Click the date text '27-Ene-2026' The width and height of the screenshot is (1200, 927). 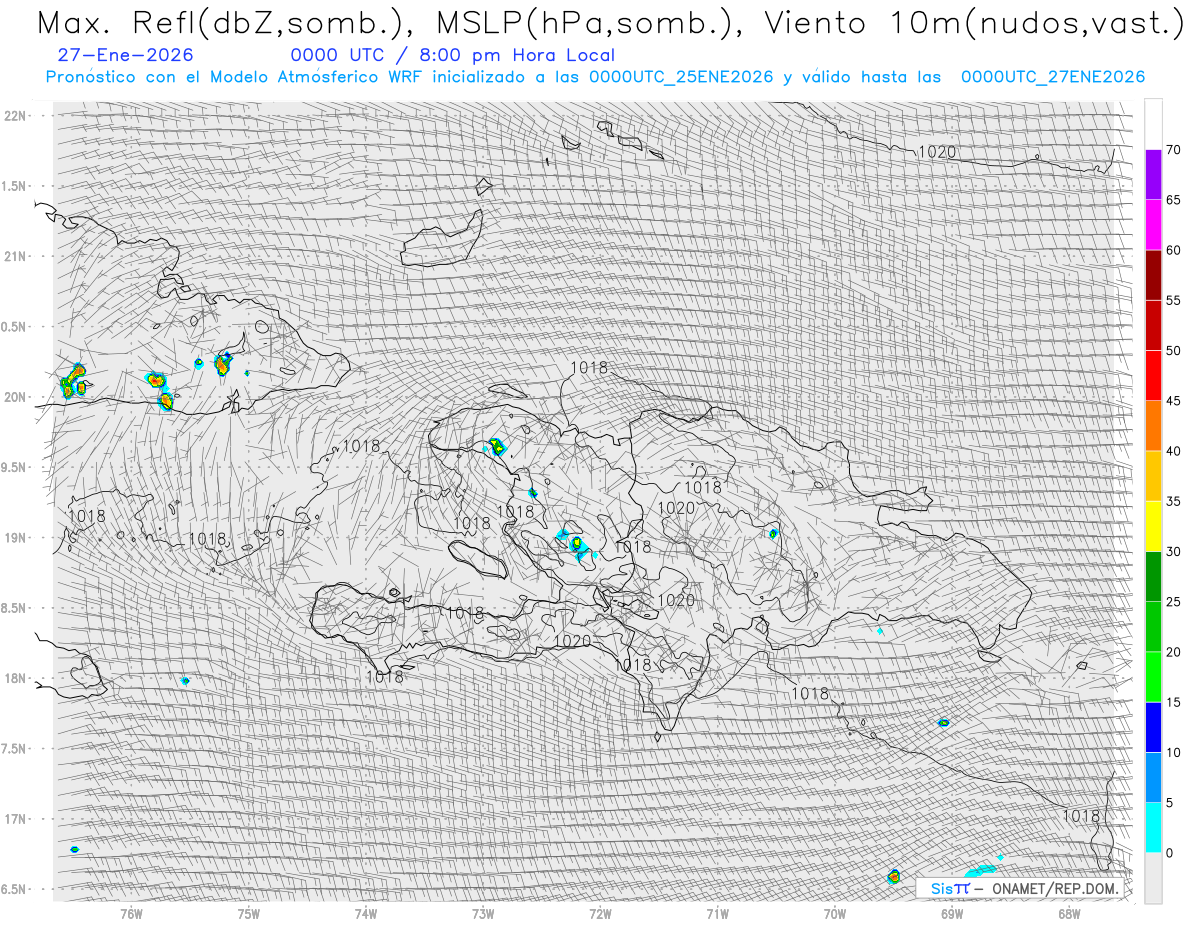tap(126, 55)
